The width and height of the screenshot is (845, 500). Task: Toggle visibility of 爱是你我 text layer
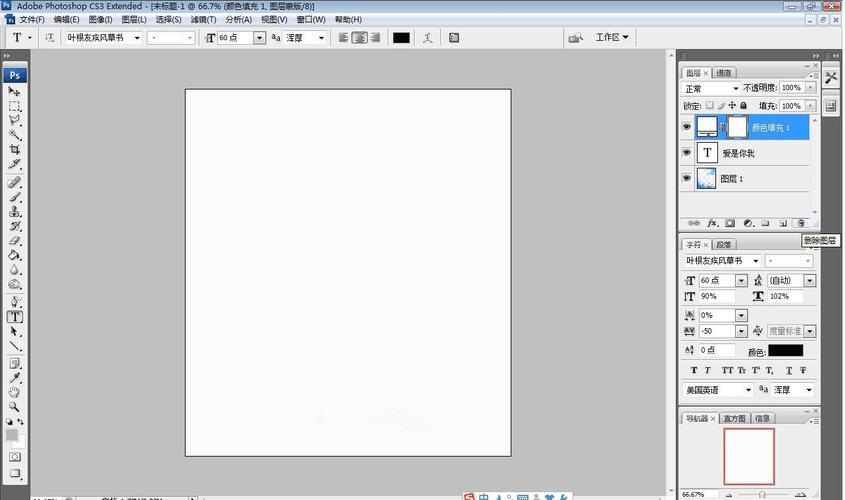(686, 153)
